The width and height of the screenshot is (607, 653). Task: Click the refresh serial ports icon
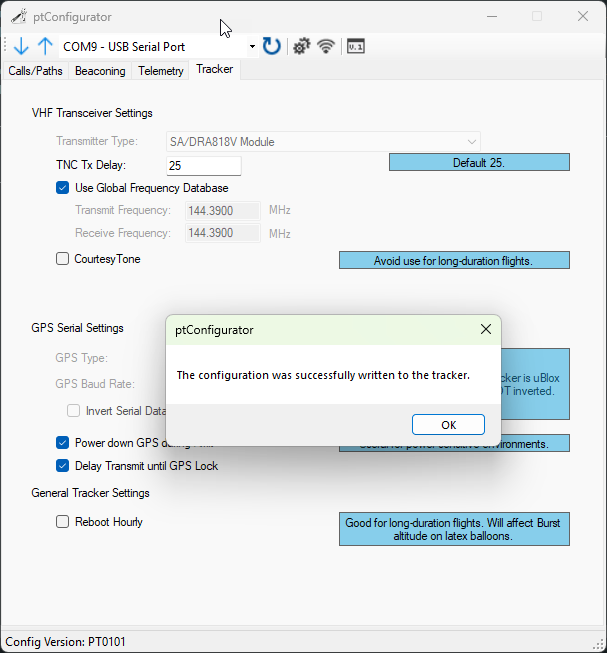[272, 46]
